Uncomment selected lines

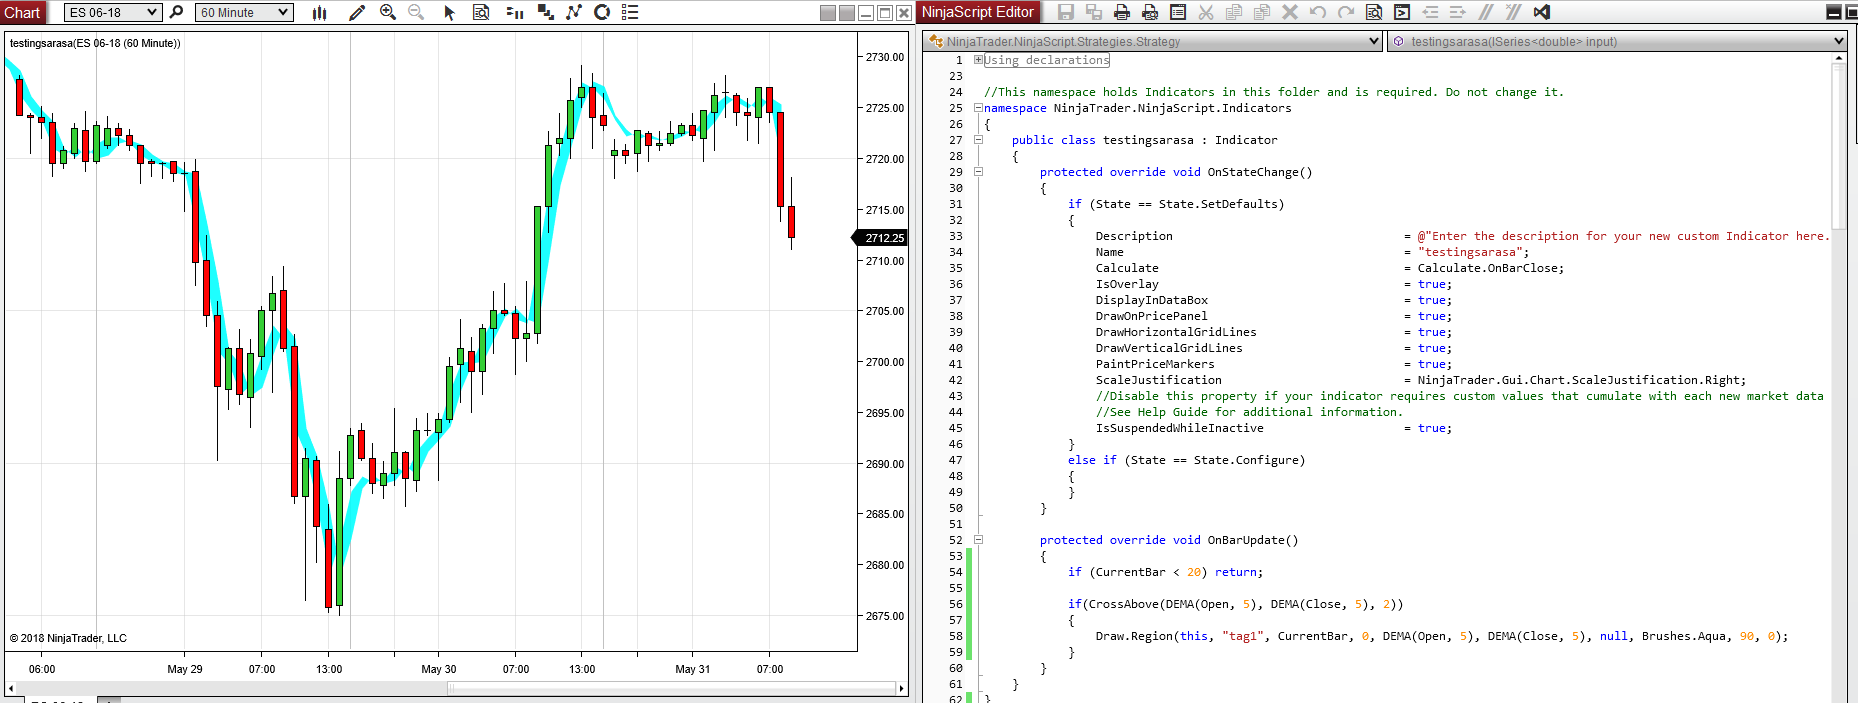[1514, 12]
